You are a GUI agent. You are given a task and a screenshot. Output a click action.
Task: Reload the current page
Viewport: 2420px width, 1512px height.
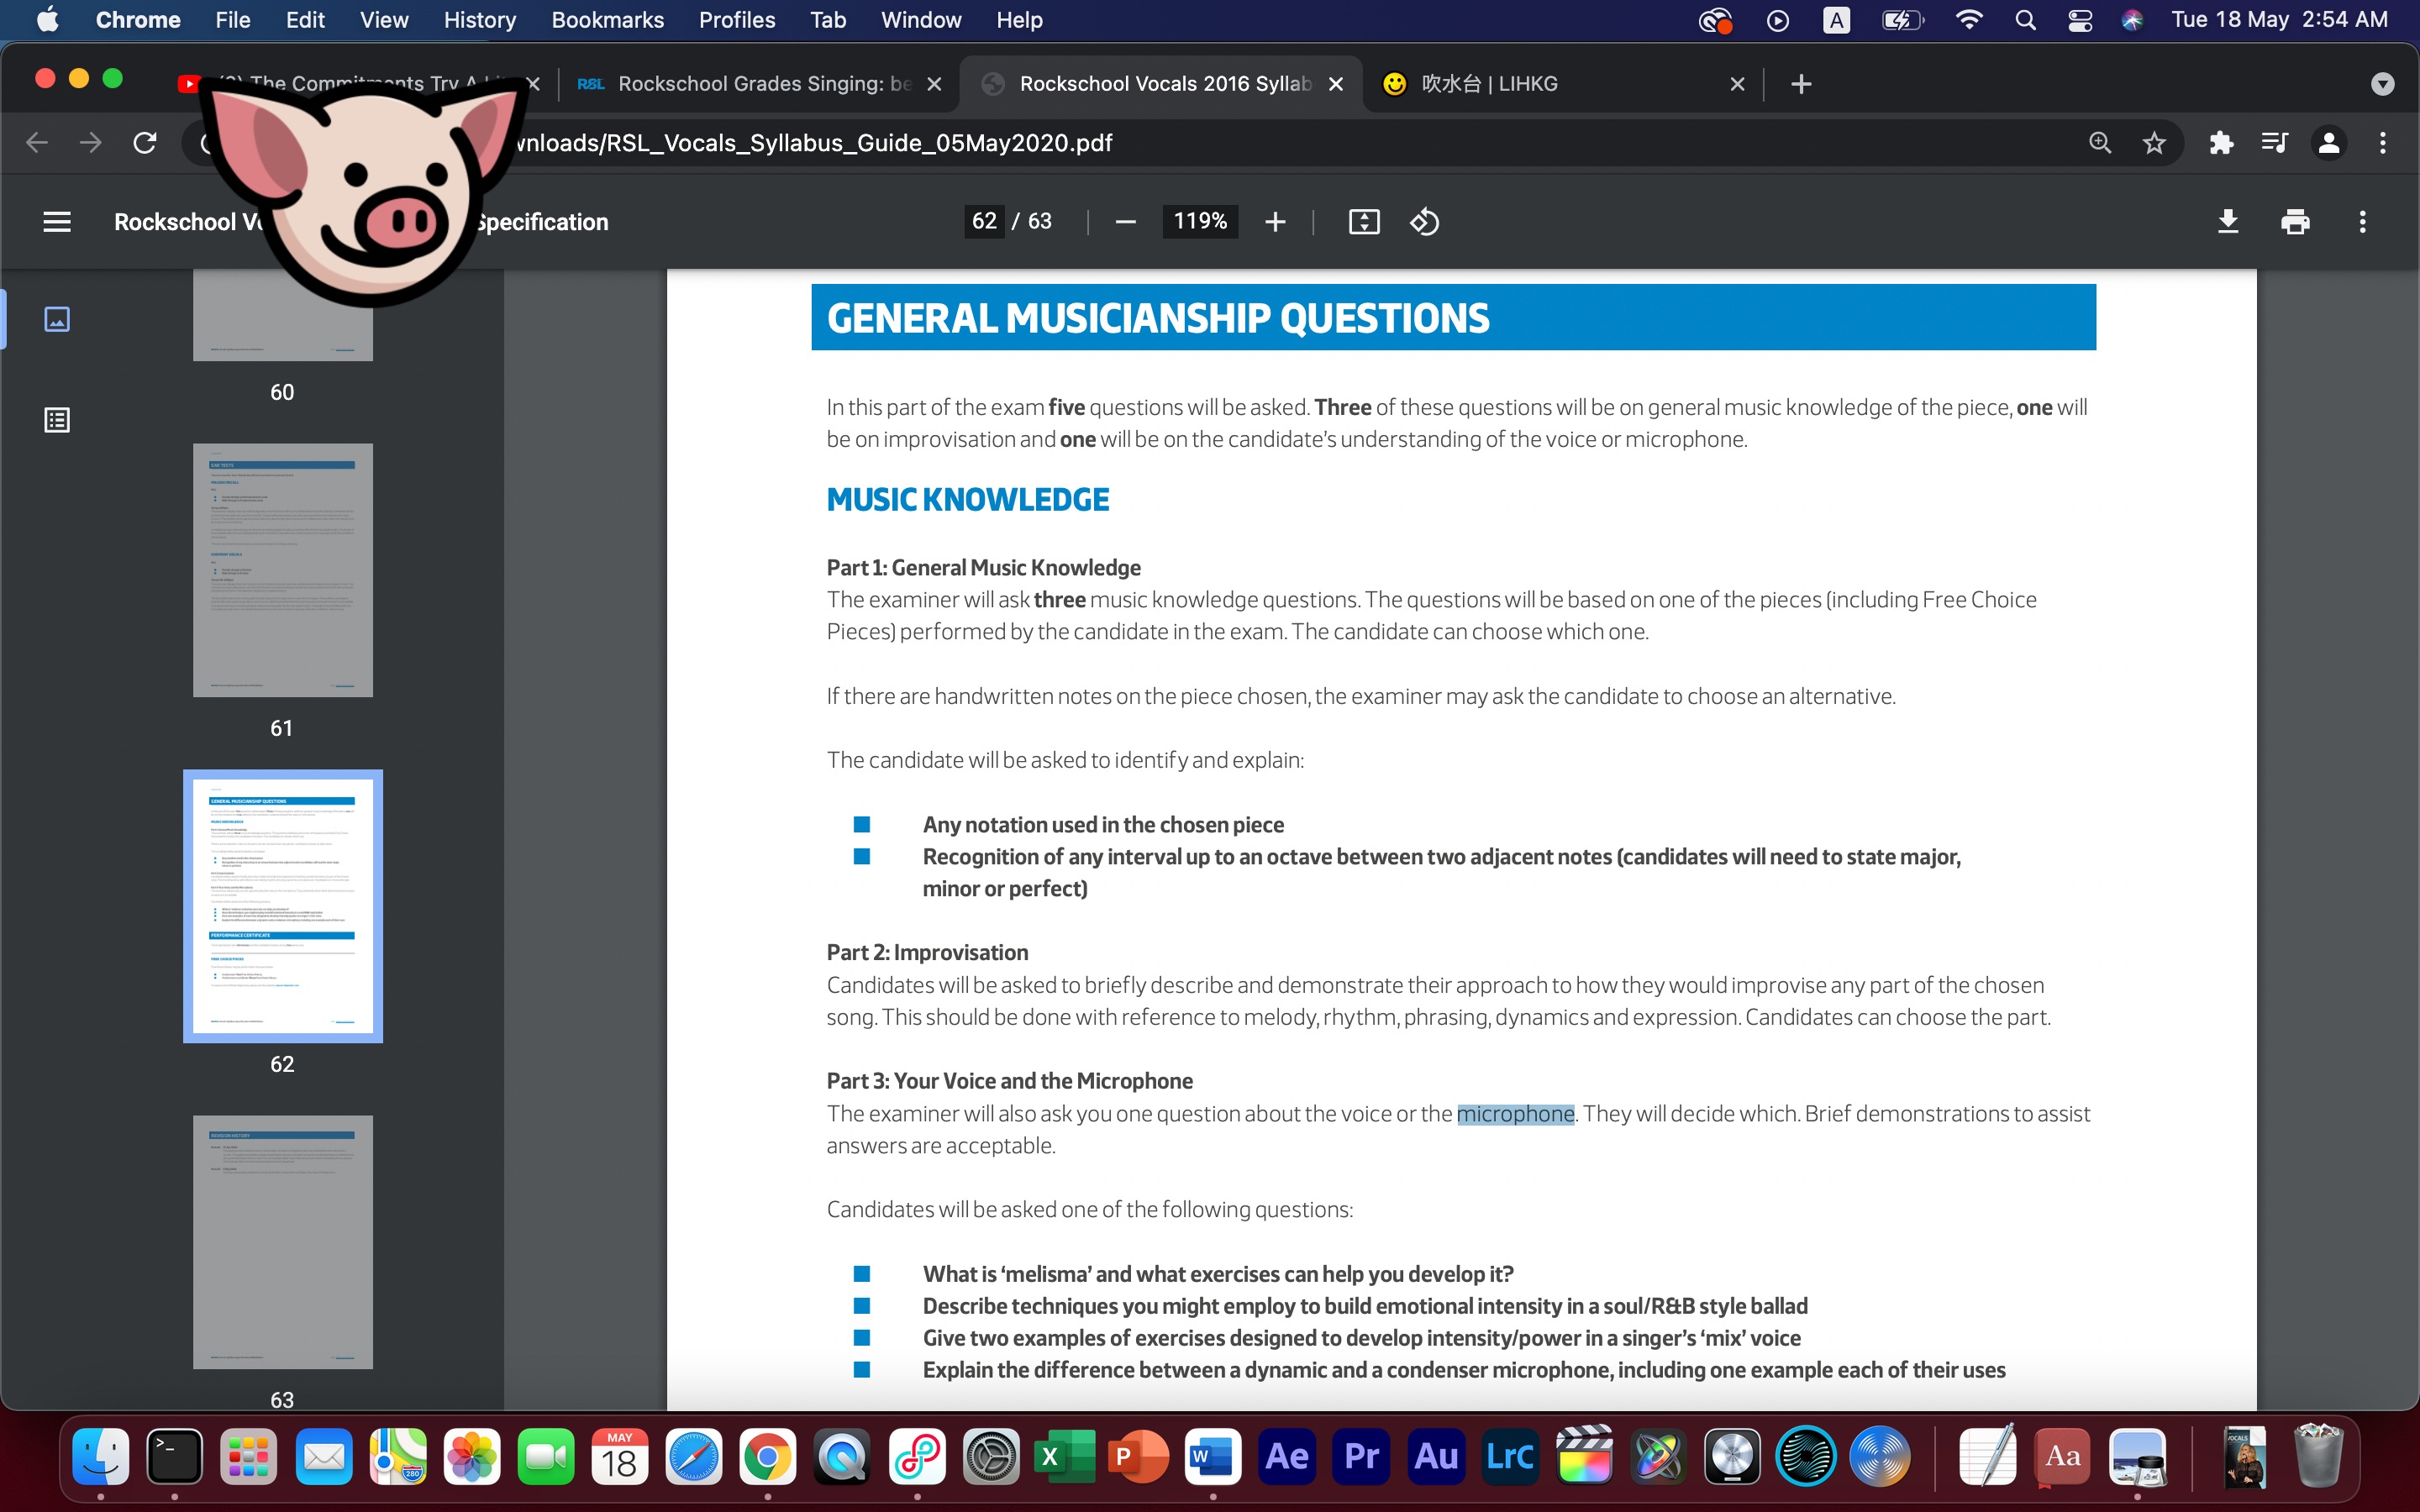tap(145, 143)
